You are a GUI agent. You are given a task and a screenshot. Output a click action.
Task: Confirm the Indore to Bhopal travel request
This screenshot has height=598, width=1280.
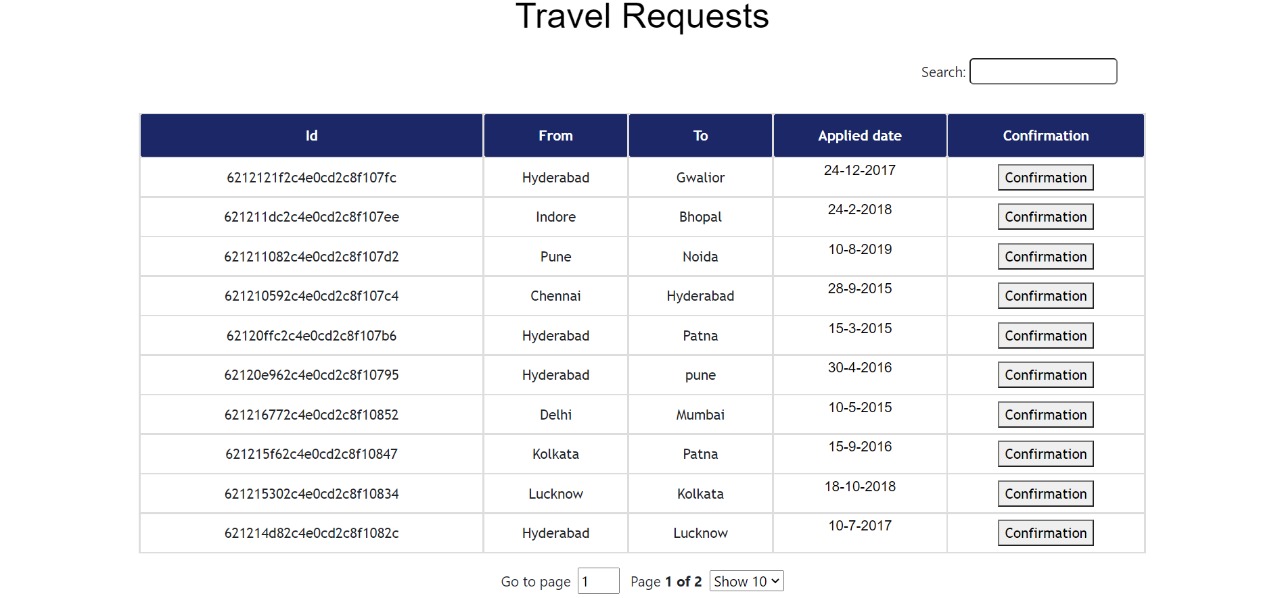1045,216
